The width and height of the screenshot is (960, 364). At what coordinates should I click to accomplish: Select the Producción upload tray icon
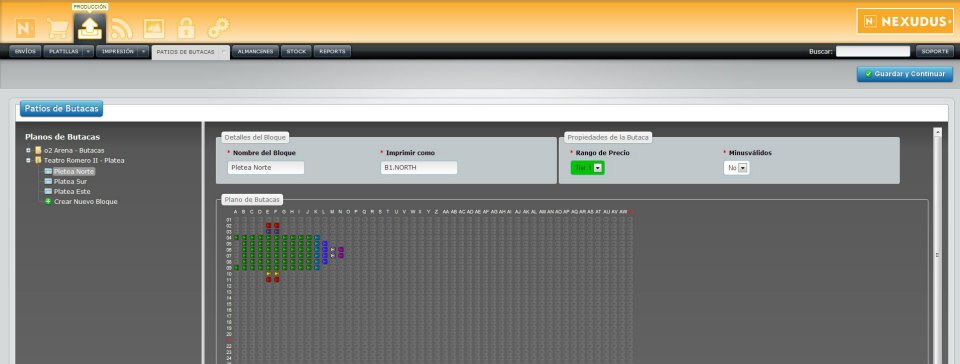(89, 28)
